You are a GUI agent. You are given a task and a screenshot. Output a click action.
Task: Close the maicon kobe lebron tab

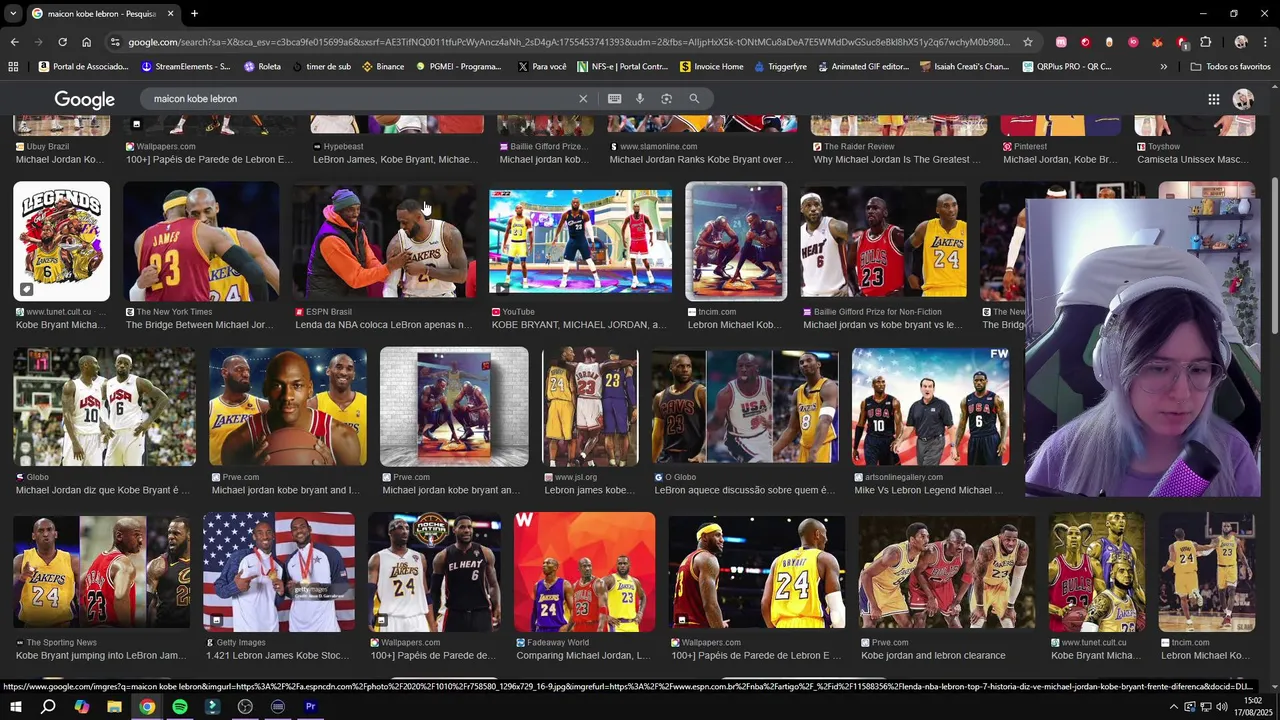pyautogui.click(x=170, y=14)
